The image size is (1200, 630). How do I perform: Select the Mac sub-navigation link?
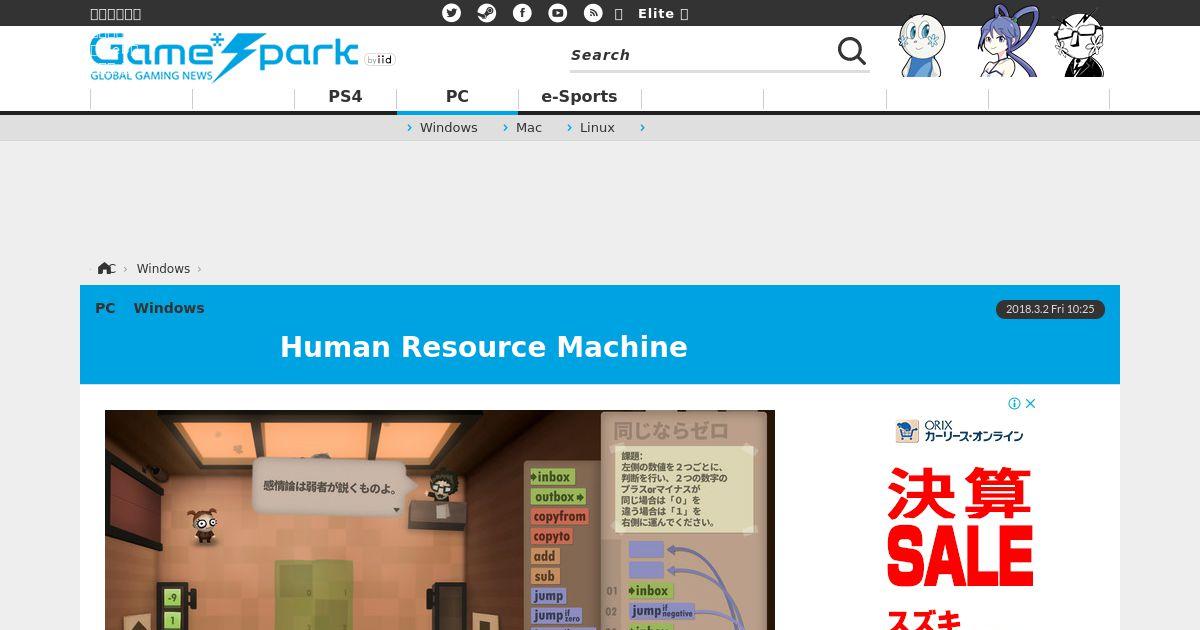click(529, 128)
